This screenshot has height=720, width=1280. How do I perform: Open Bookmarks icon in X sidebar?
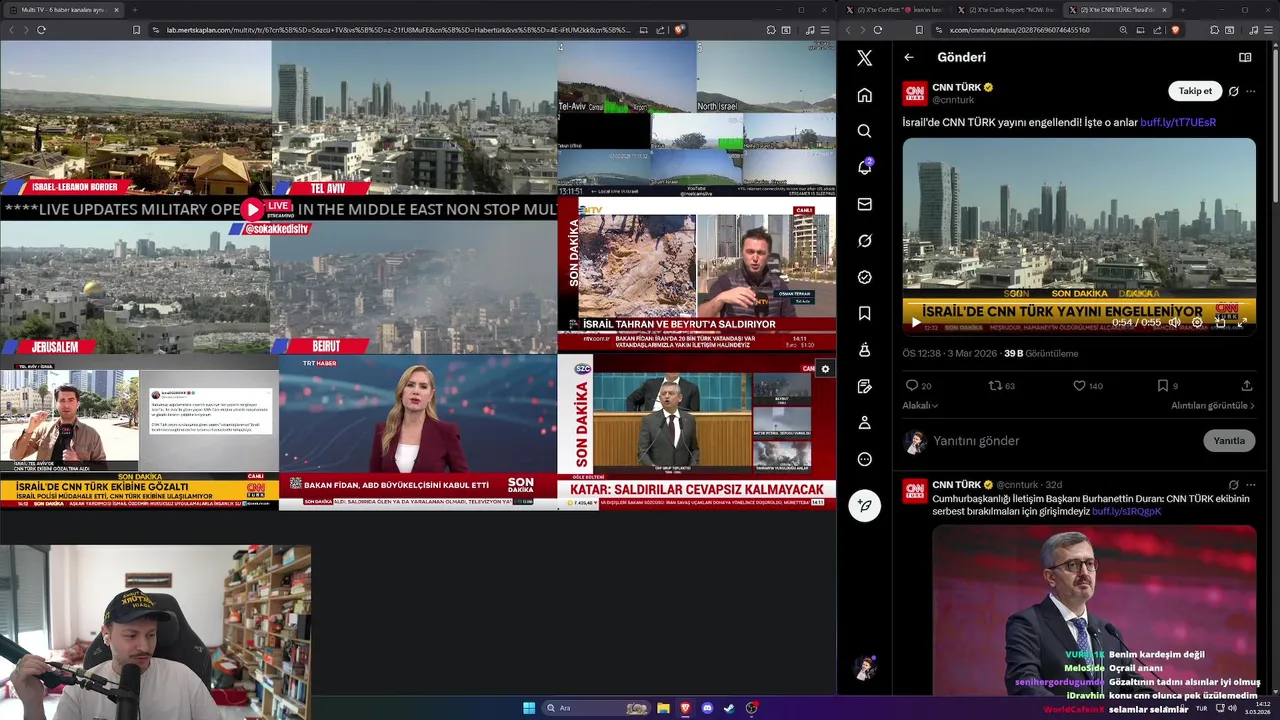coord(865,313)
